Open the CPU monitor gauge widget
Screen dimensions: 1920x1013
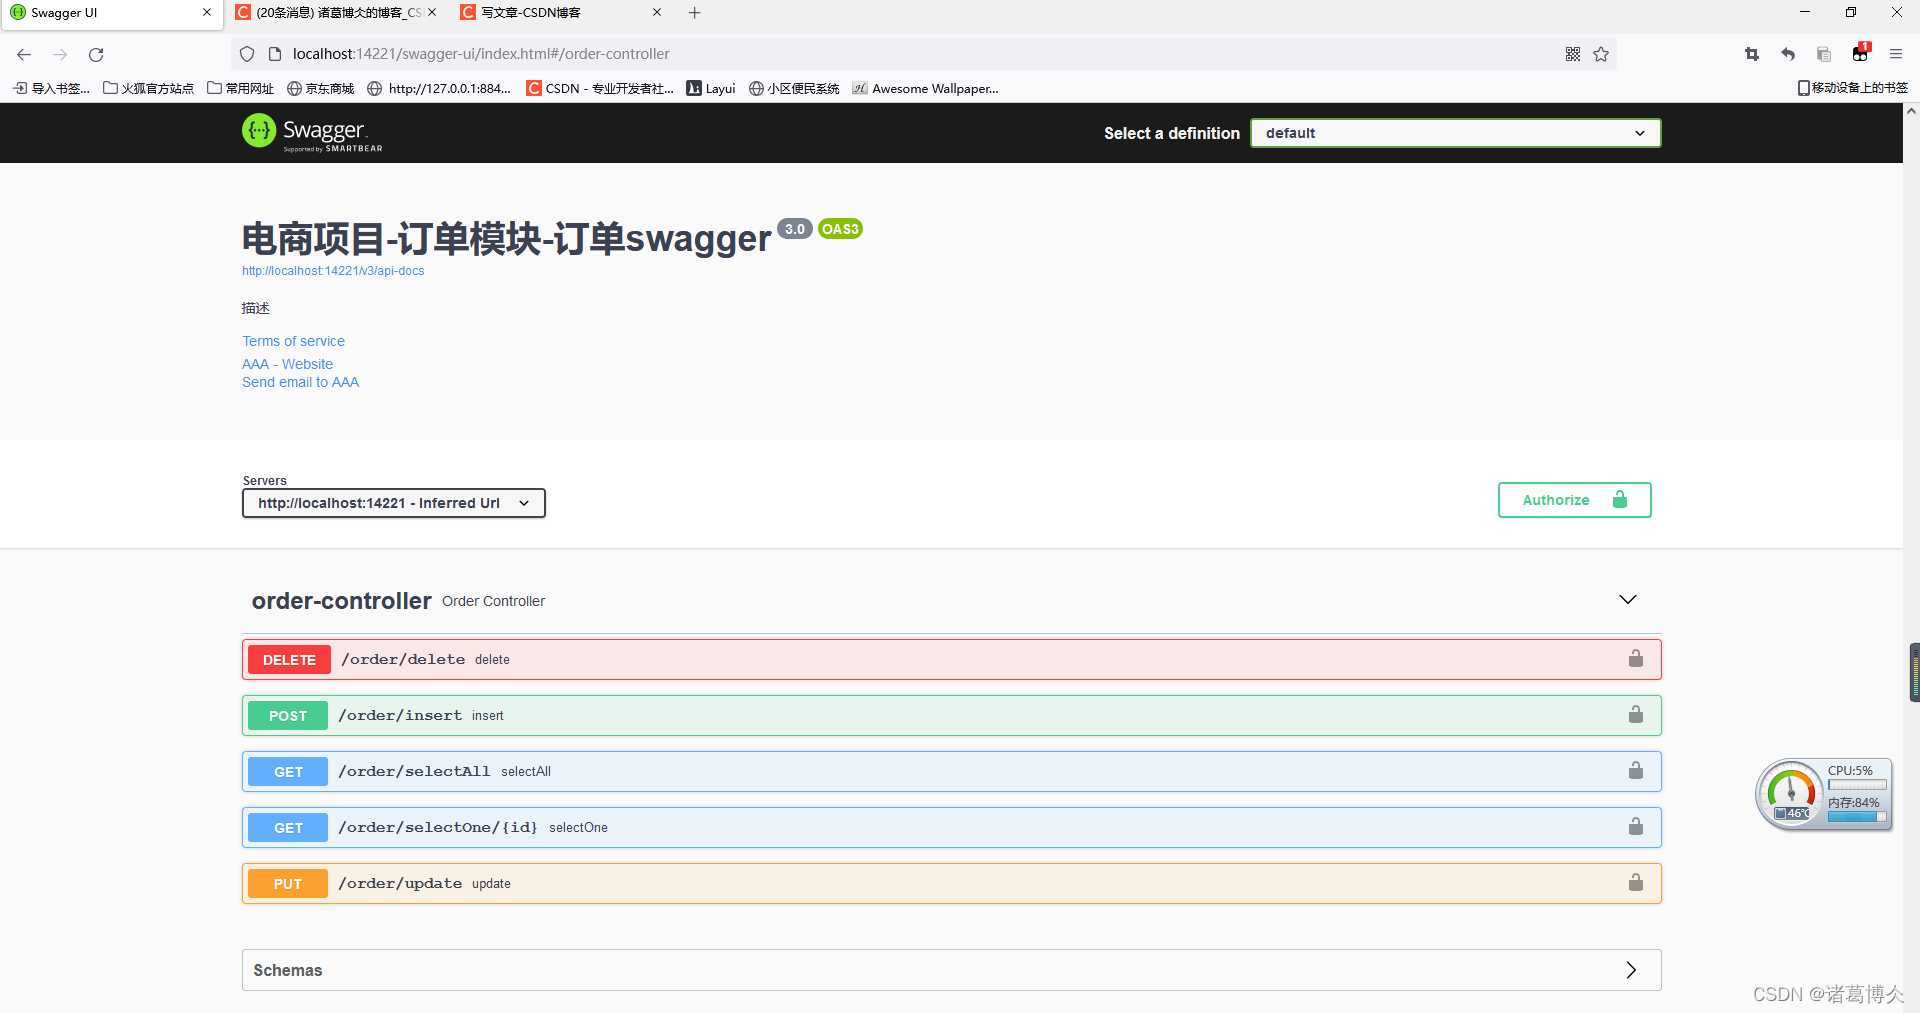point(1824,795)
